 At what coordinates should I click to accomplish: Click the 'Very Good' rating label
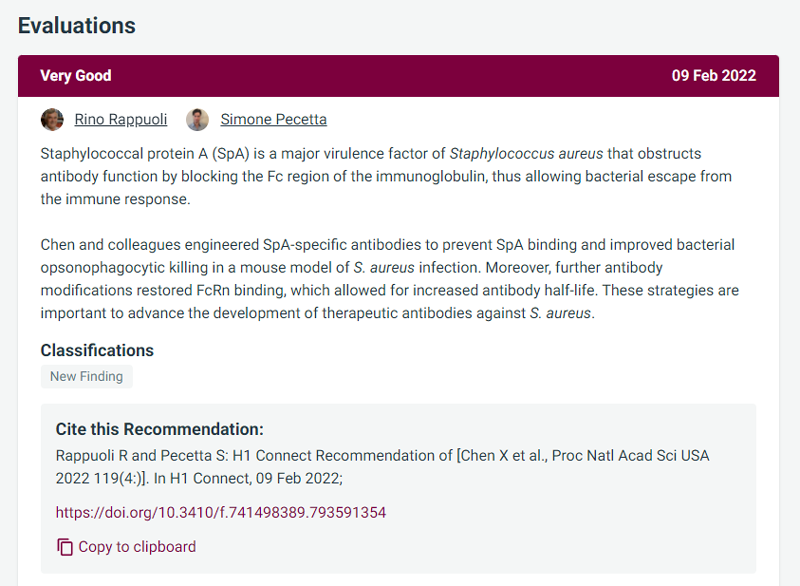(76, 75)
